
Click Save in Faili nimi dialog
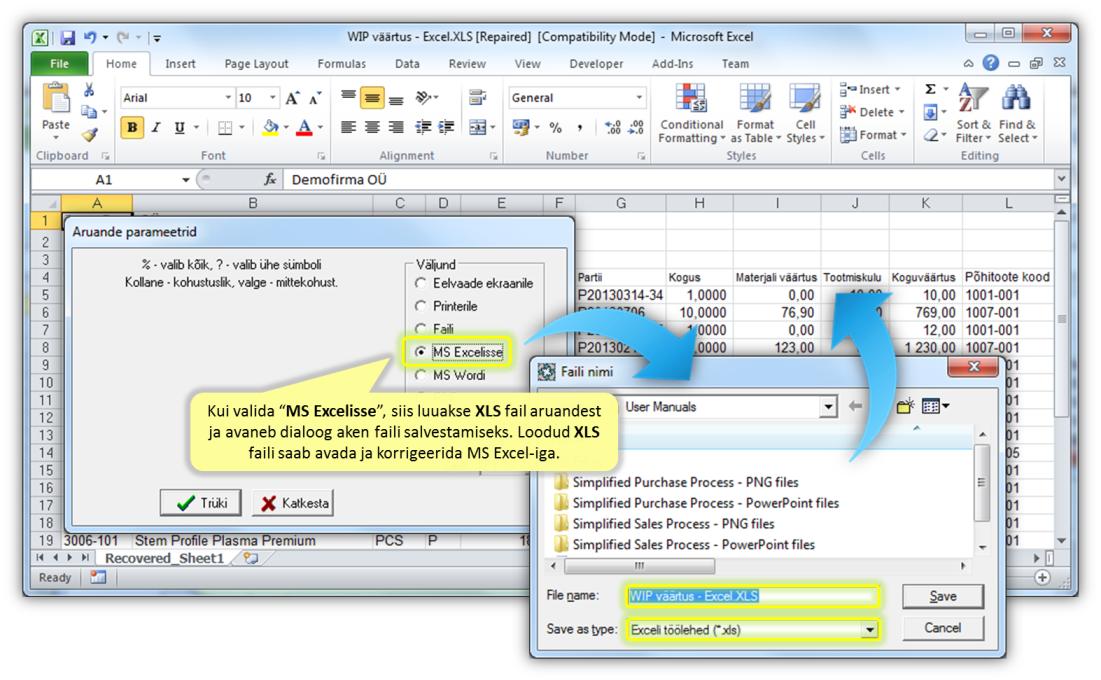coord(942,596)
